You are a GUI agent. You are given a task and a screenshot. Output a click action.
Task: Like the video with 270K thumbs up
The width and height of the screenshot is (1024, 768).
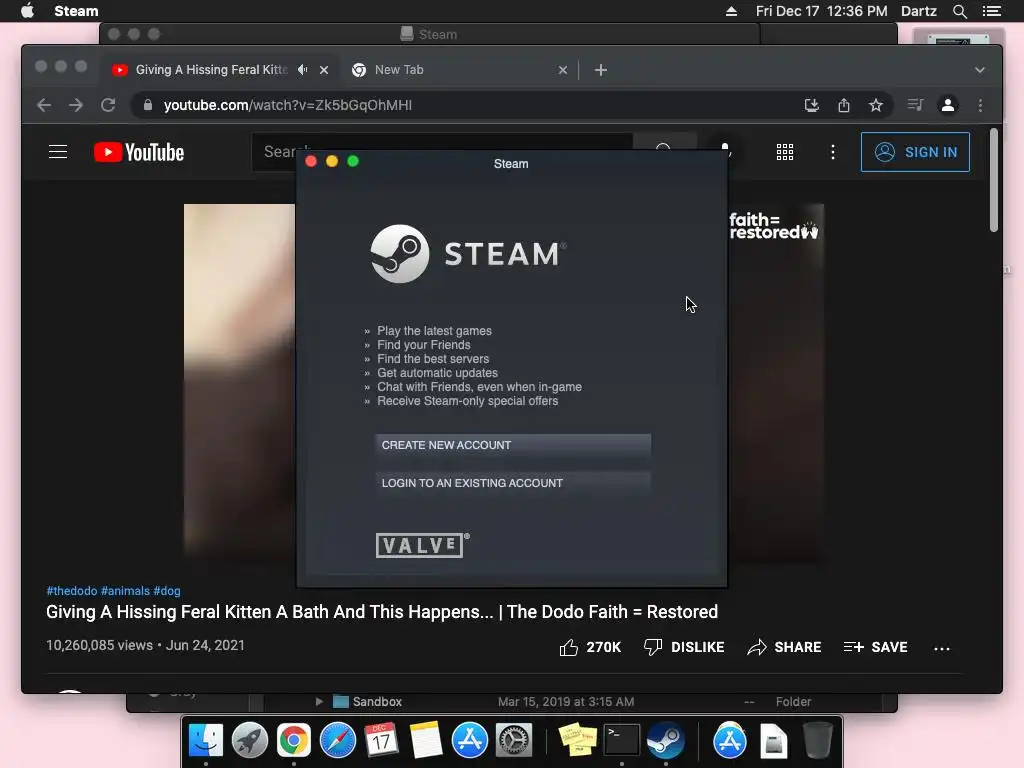click(x=590, y=647)
